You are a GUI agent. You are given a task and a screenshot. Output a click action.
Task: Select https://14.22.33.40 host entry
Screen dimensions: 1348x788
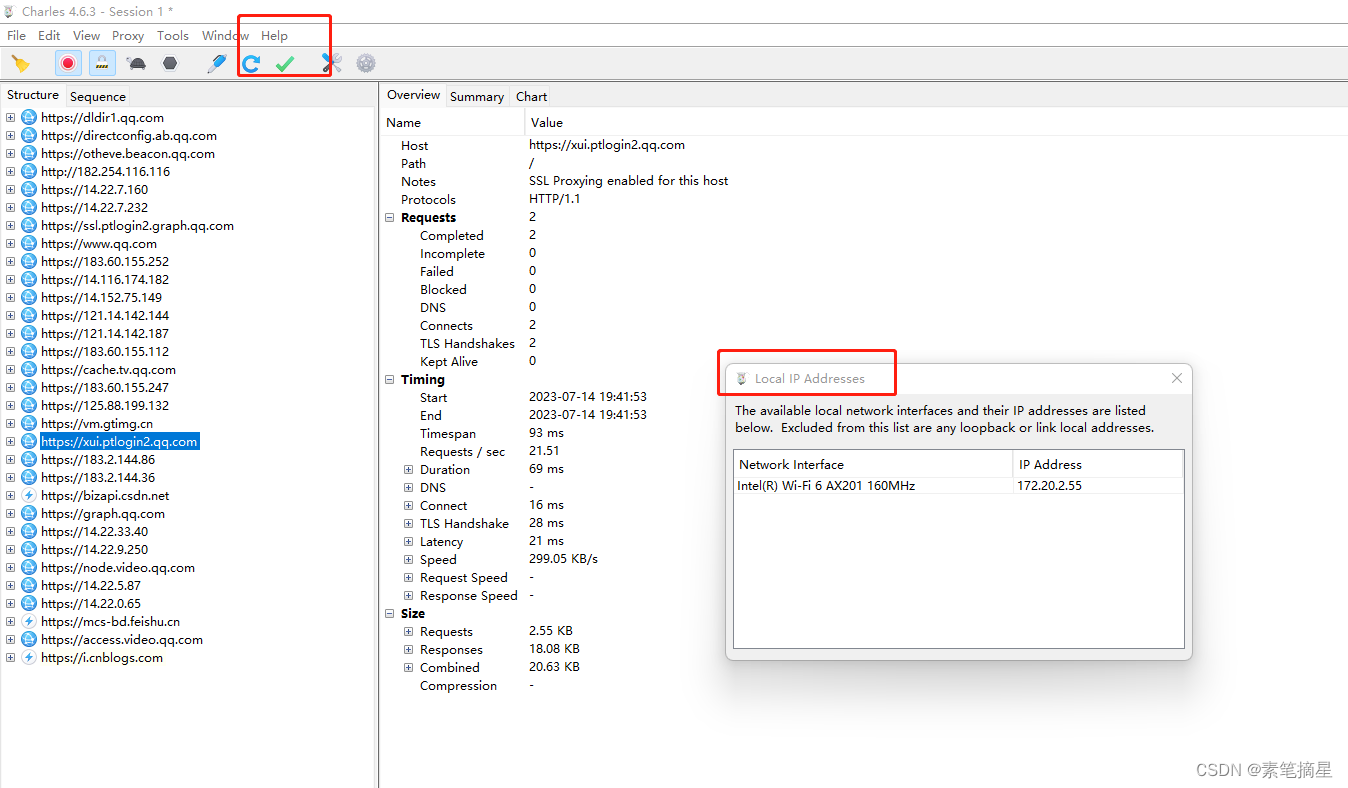tap(94, 531)
